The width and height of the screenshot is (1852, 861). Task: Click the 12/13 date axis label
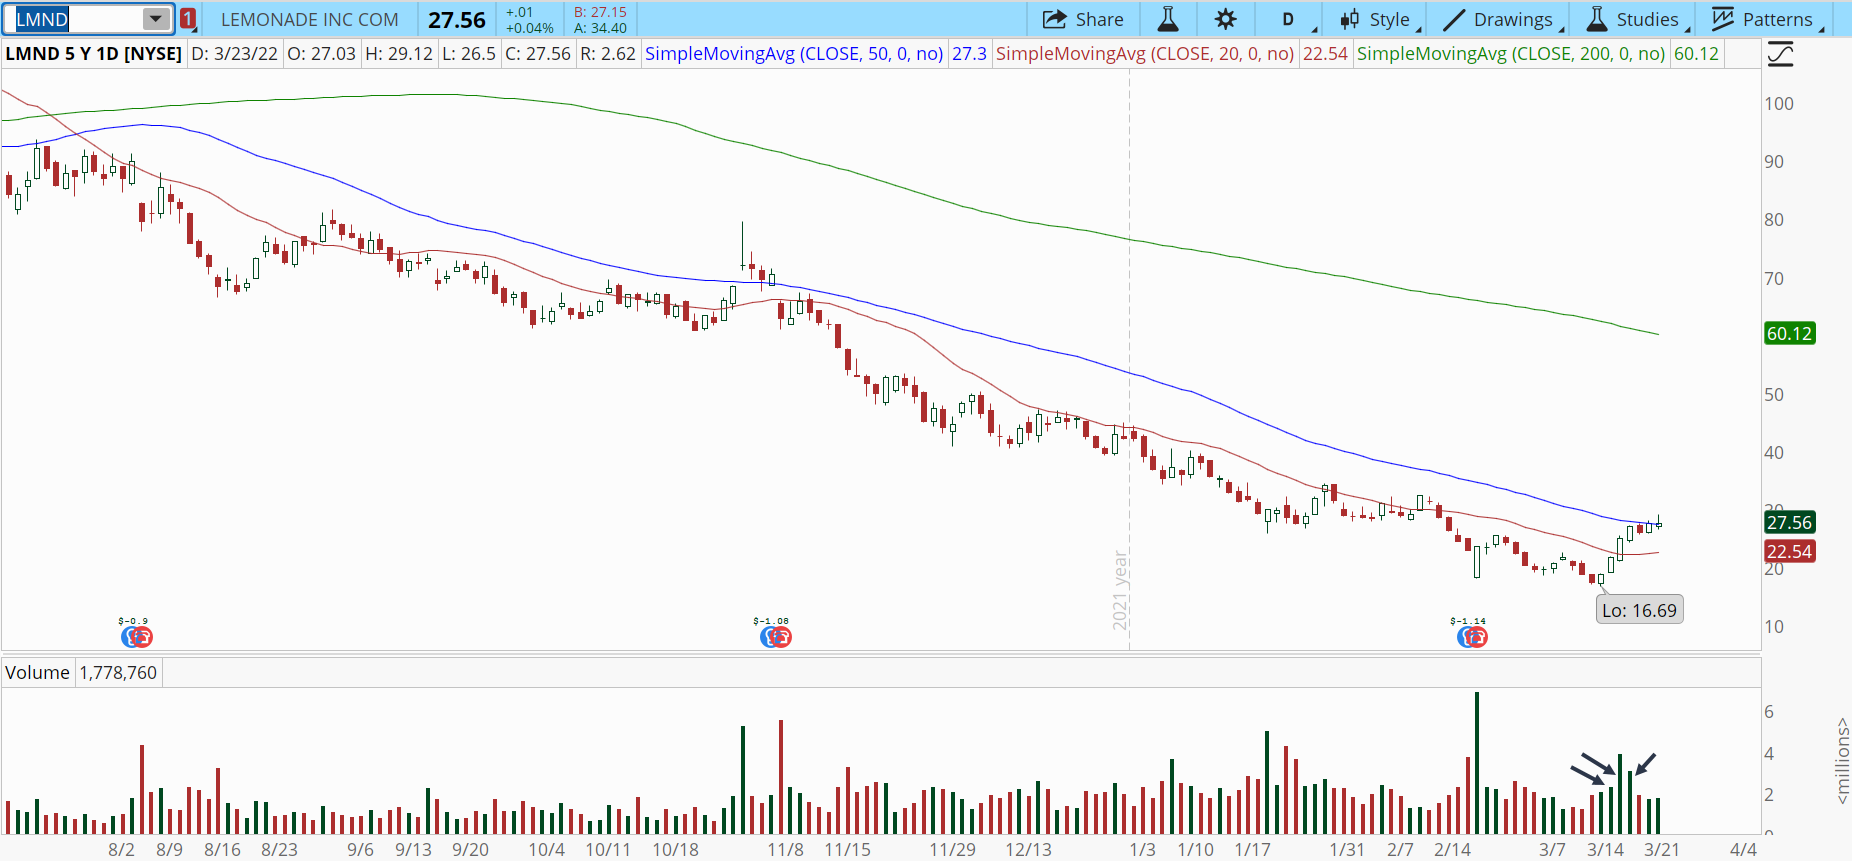click(x=1029, y=850)
